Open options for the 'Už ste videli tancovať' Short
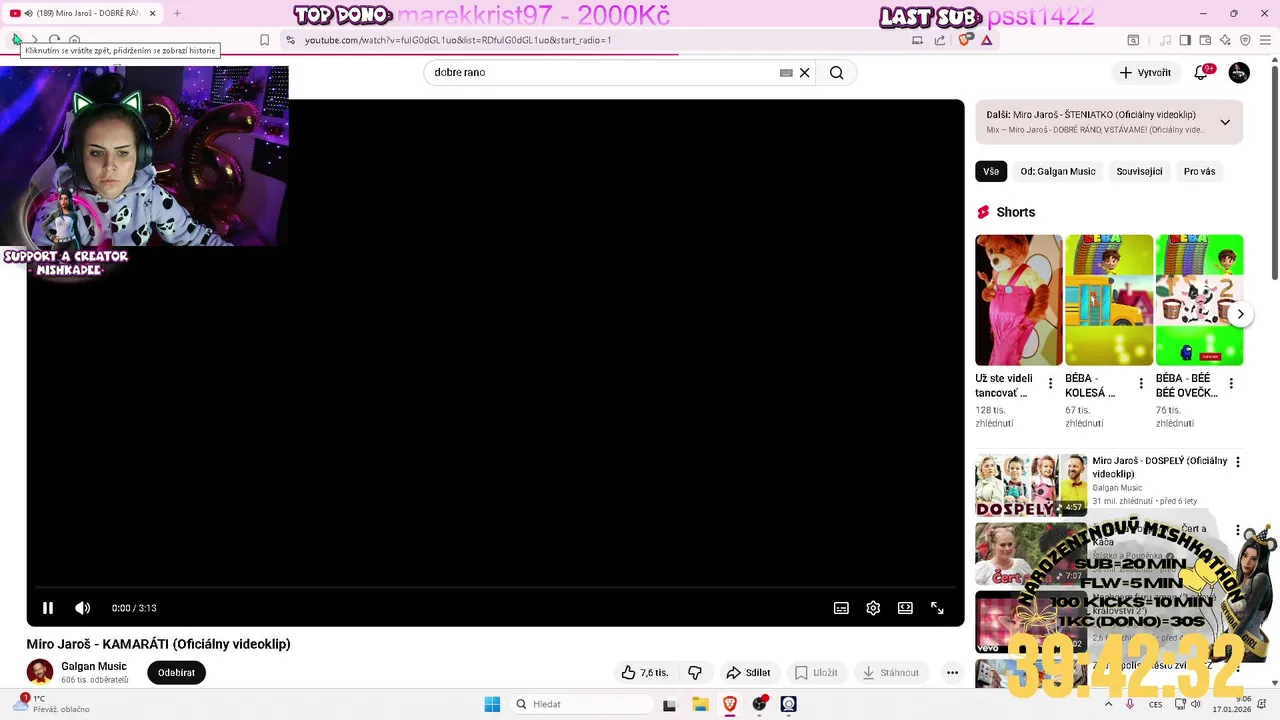Image resolution: width=1280 pixels, height=720 pixels. [x=1050, y=384]
